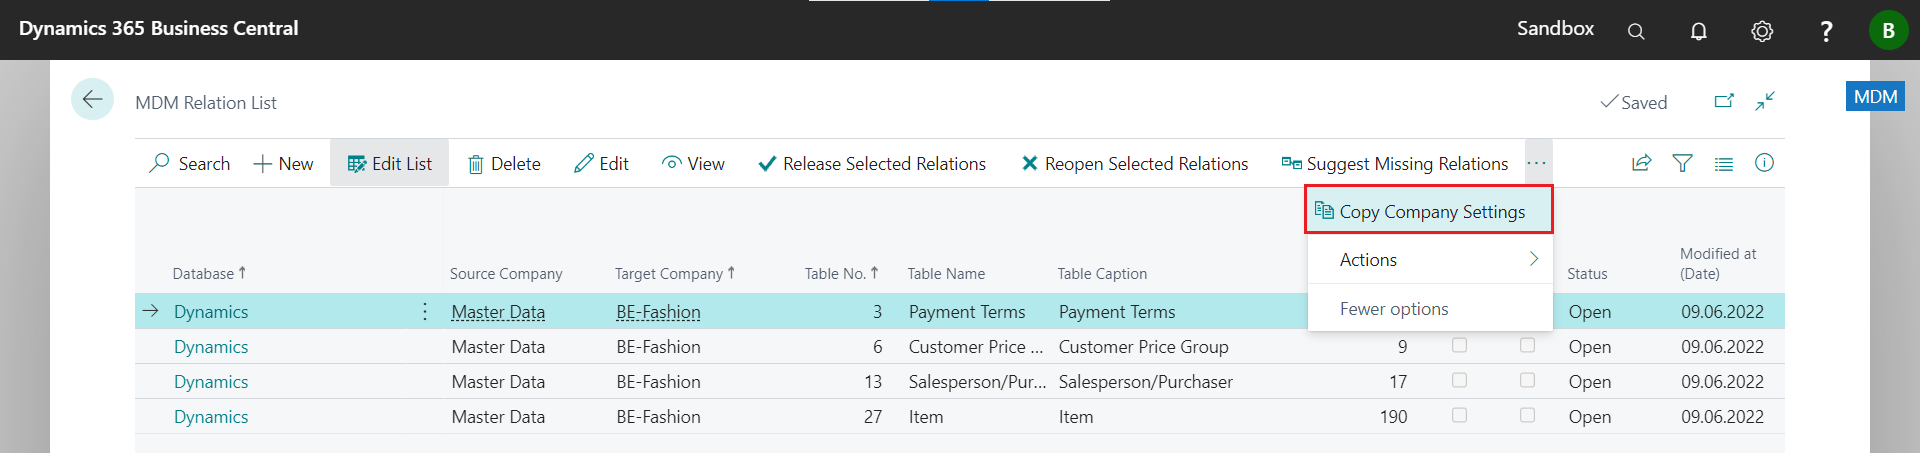Change list layout view icon
The width and height of the screenshot is (1920, 453).
tap(1724, 163)
